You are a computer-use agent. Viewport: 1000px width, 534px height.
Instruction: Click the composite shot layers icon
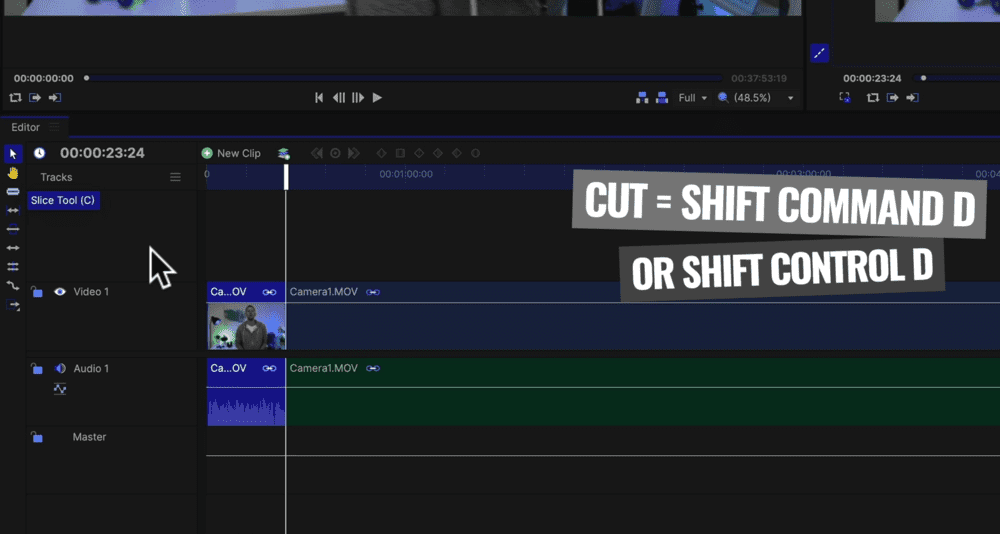284,153
